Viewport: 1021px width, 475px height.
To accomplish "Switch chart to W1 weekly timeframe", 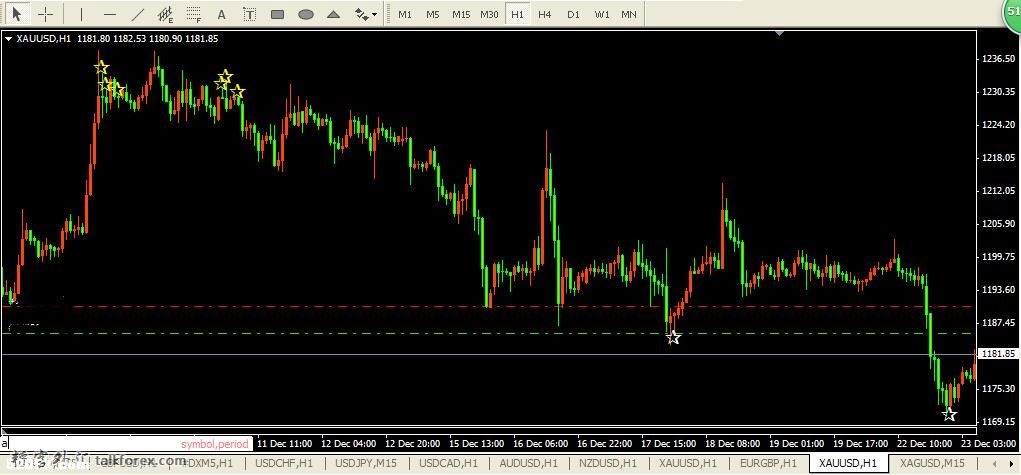I will tap(602, 14).
